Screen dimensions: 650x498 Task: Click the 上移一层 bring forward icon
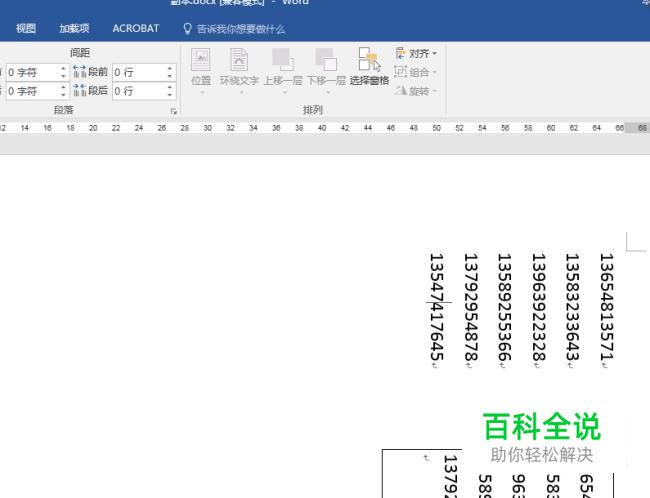[x=283, y=60]
